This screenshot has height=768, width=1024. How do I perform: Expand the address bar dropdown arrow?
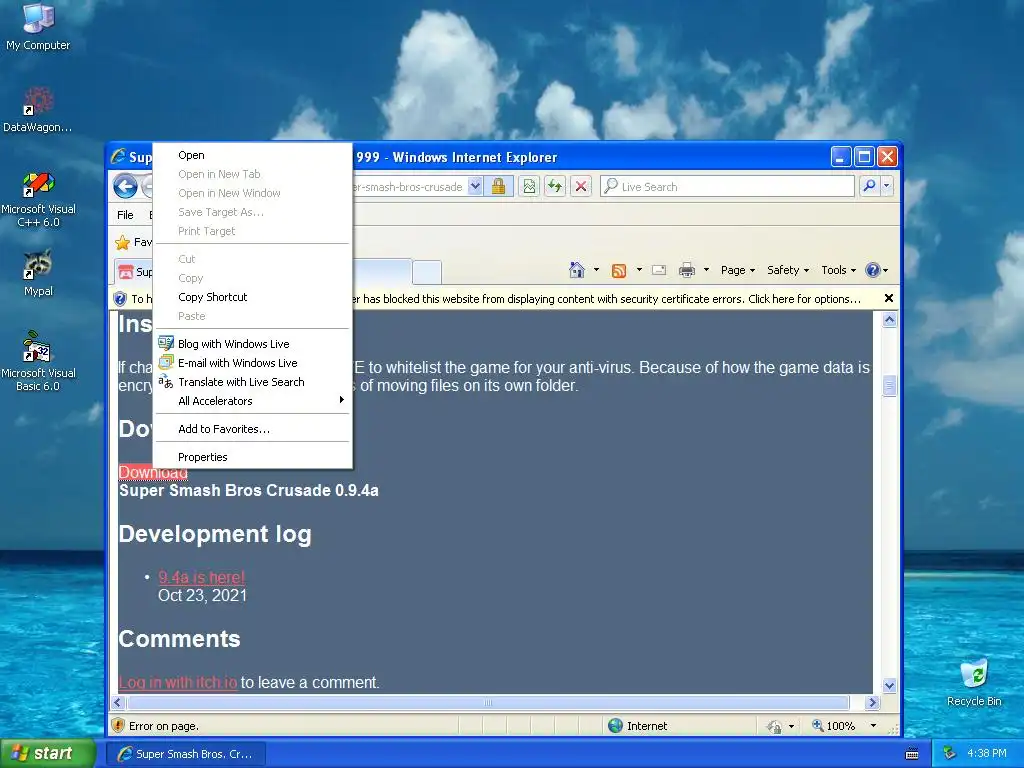click(475, 186)
